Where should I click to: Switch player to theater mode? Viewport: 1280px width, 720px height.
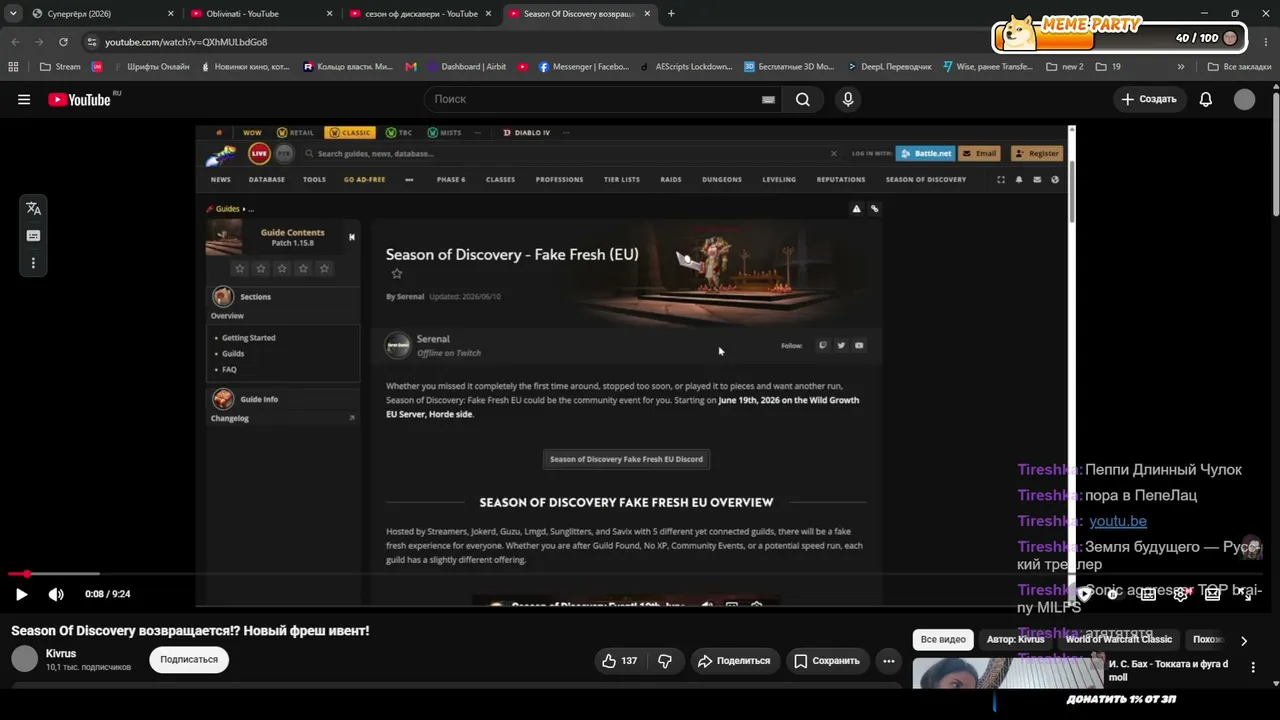coord(1213,594)
